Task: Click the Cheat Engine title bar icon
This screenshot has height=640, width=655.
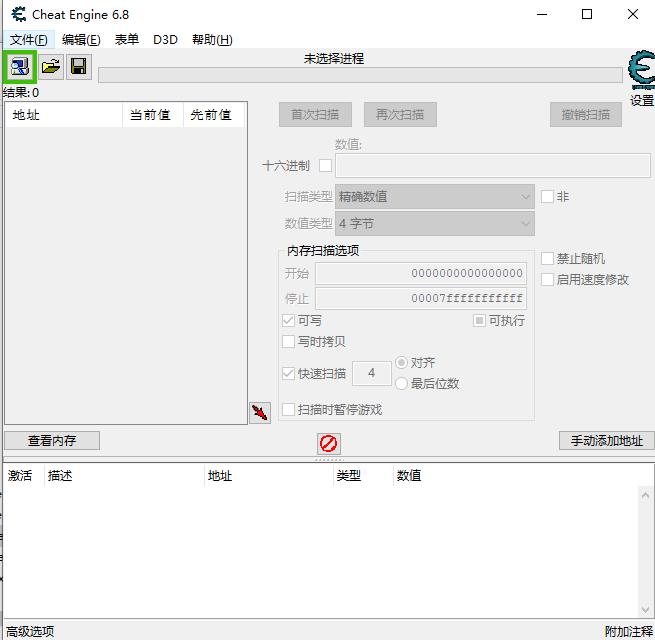Action: pyautogui.click(x=19, y=15)
